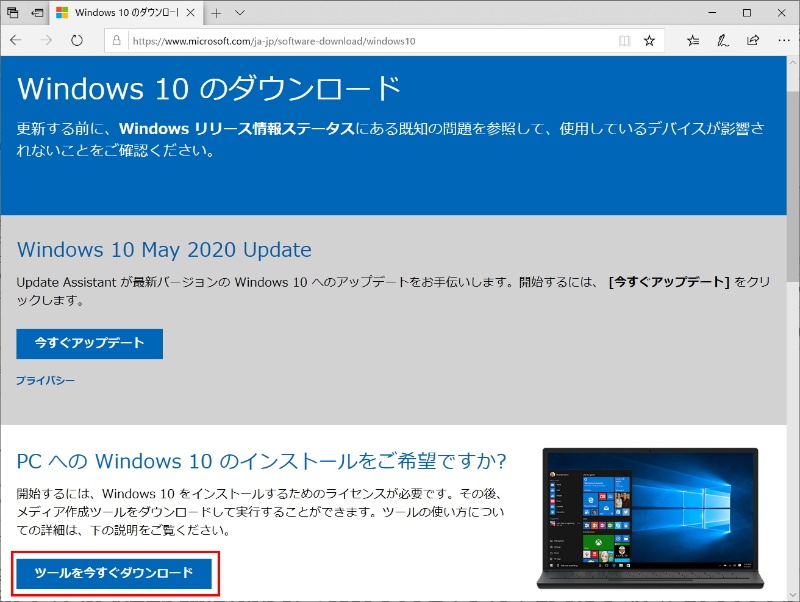Add page to favorites star
Screen dimensions: 800x602
pyautogui.click(x=649, y=41)
